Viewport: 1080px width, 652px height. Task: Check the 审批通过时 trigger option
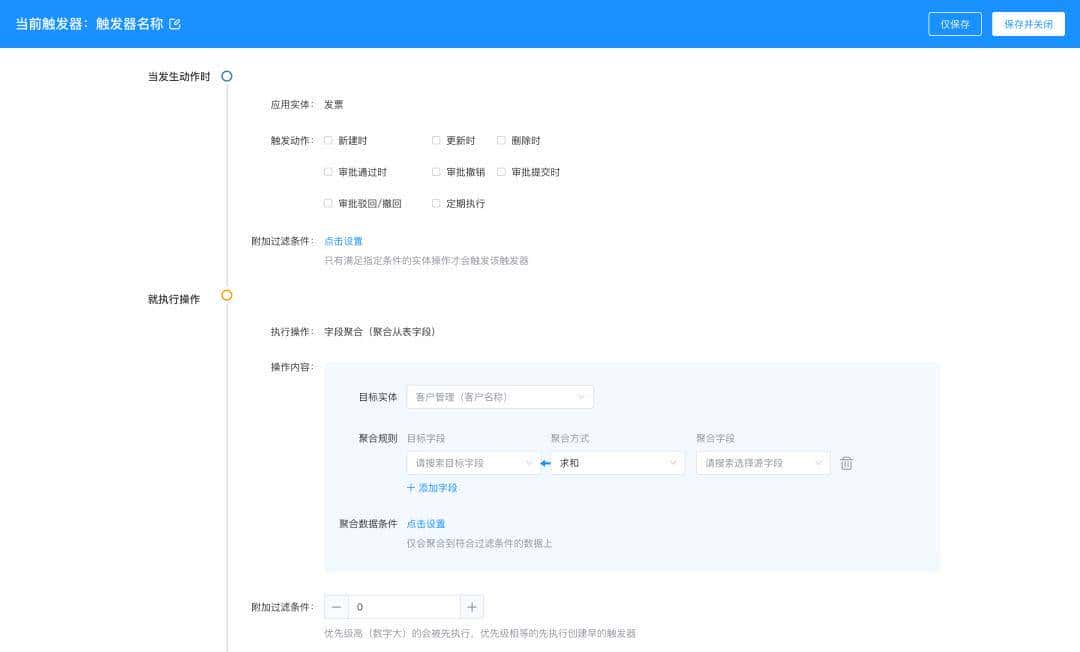pos(328,172)
